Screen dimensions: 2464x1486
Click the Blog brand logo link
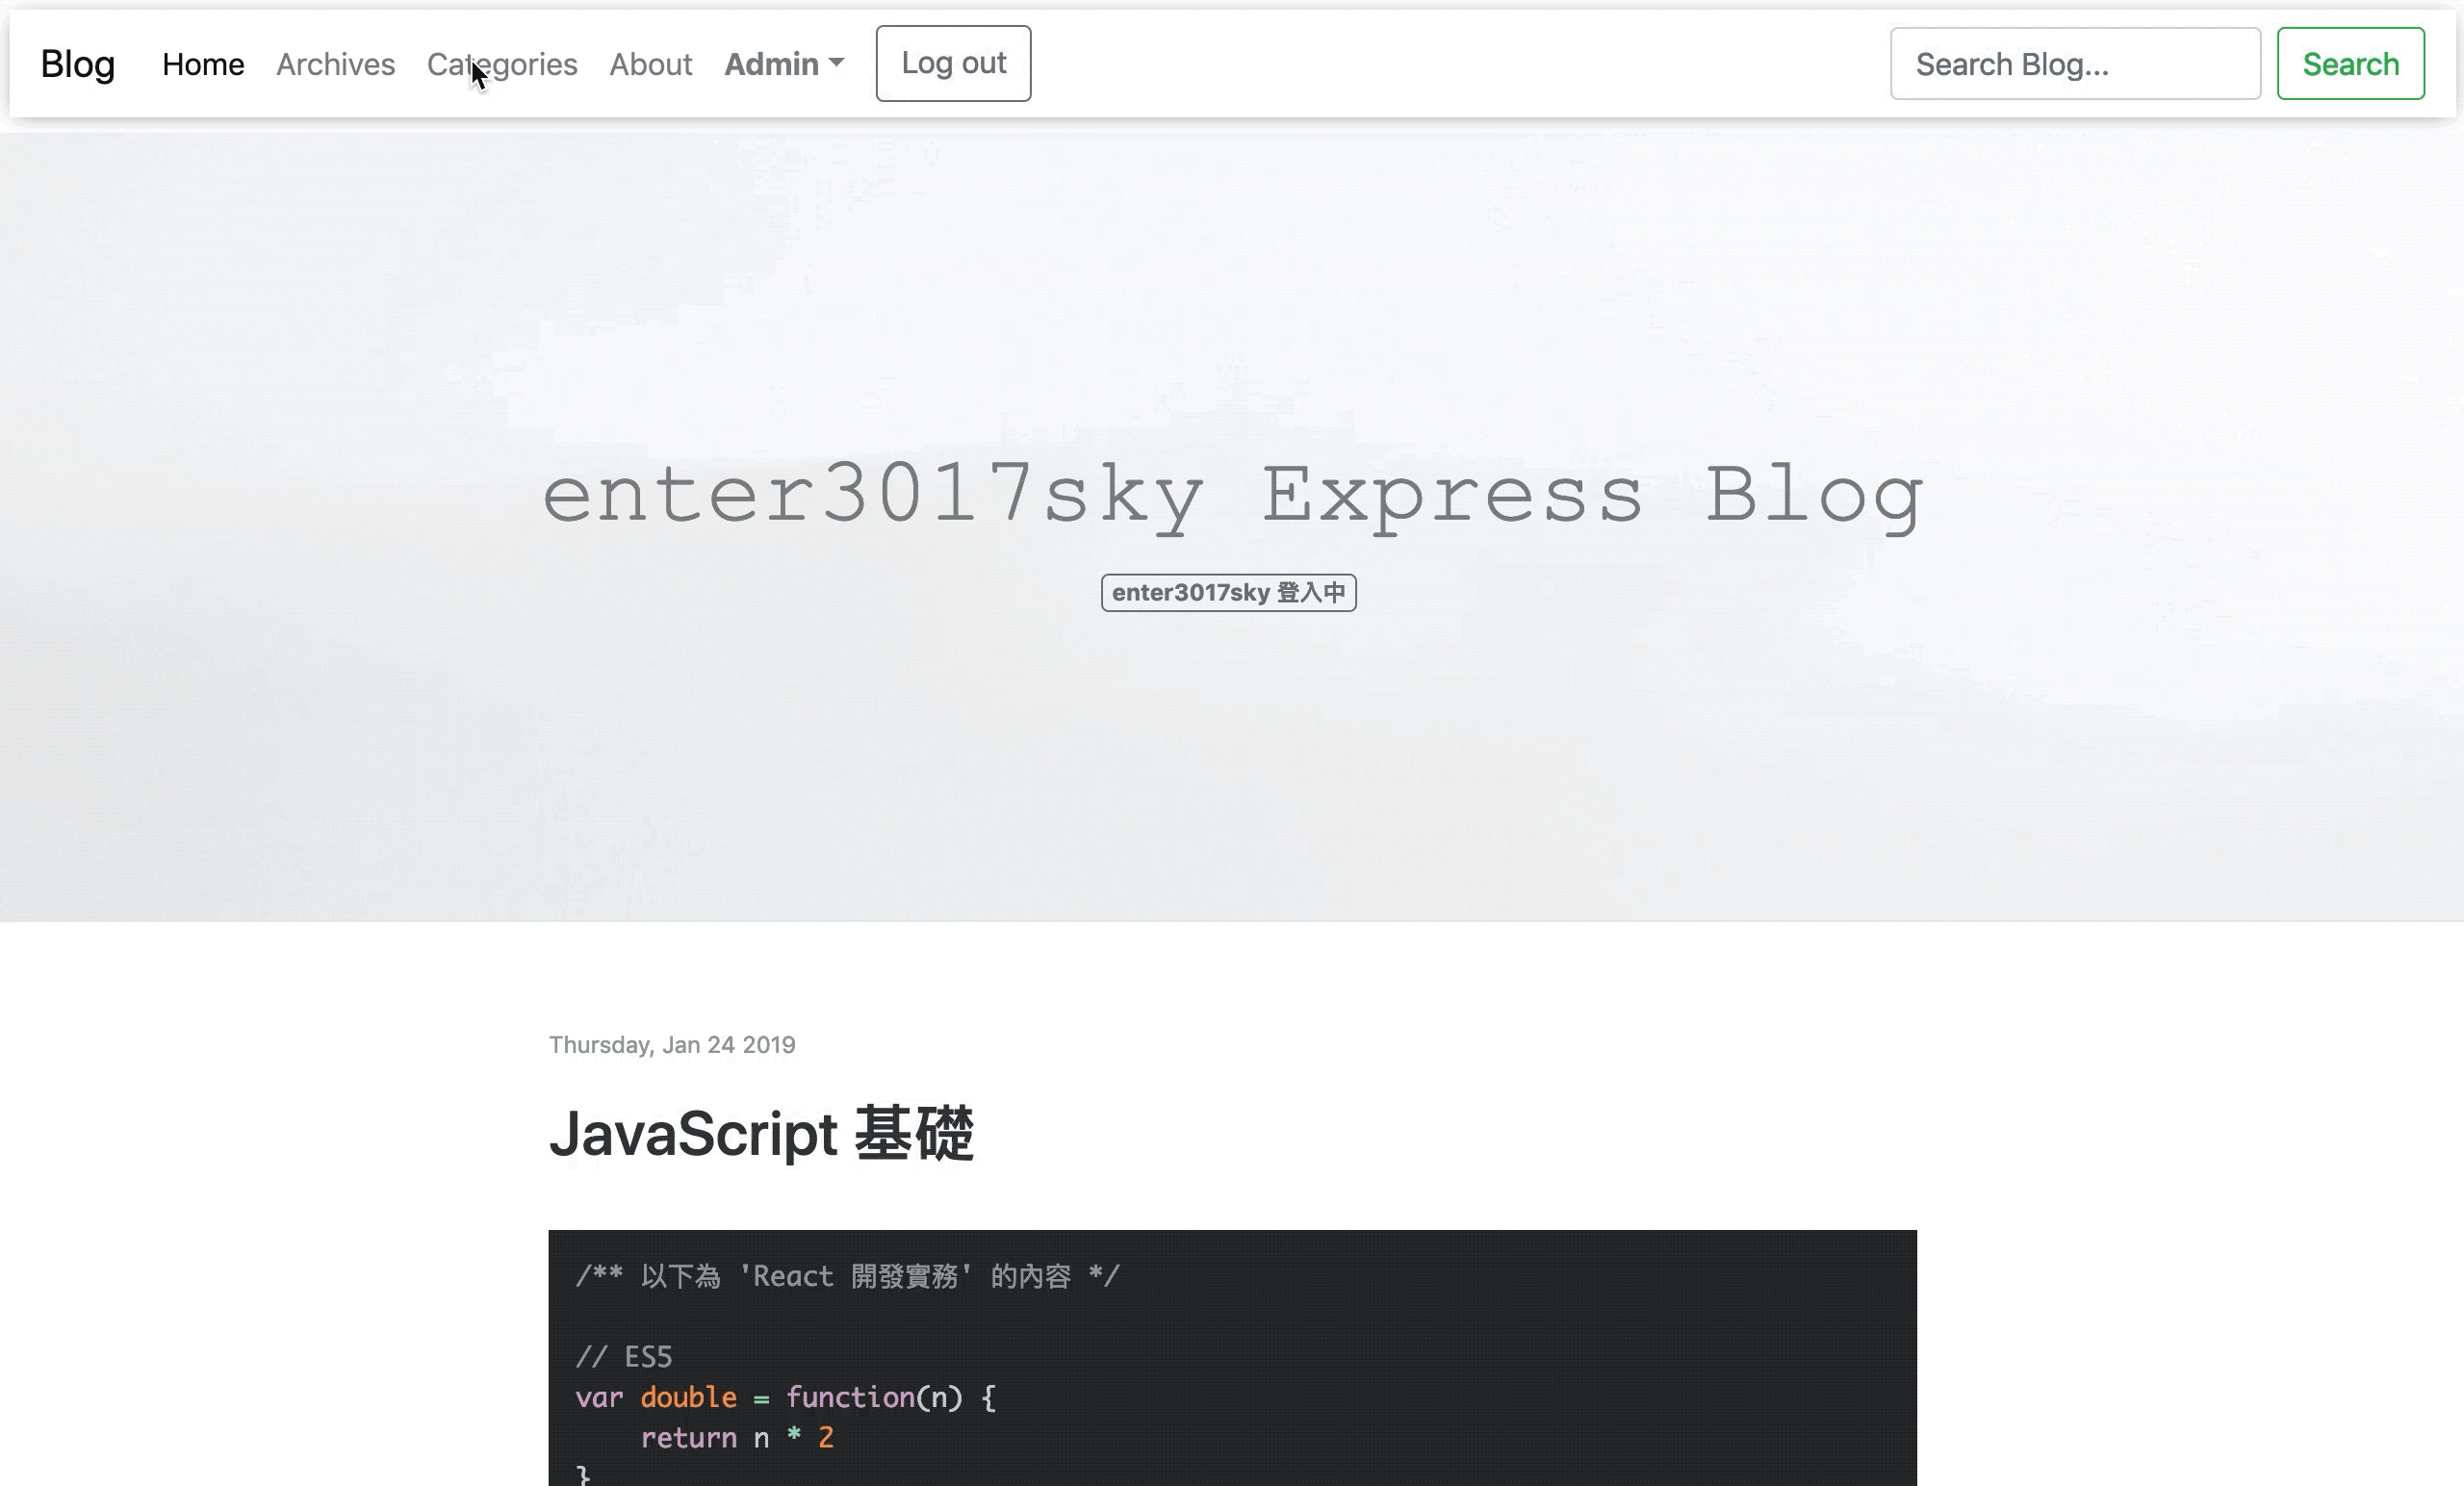pos(78,64)
